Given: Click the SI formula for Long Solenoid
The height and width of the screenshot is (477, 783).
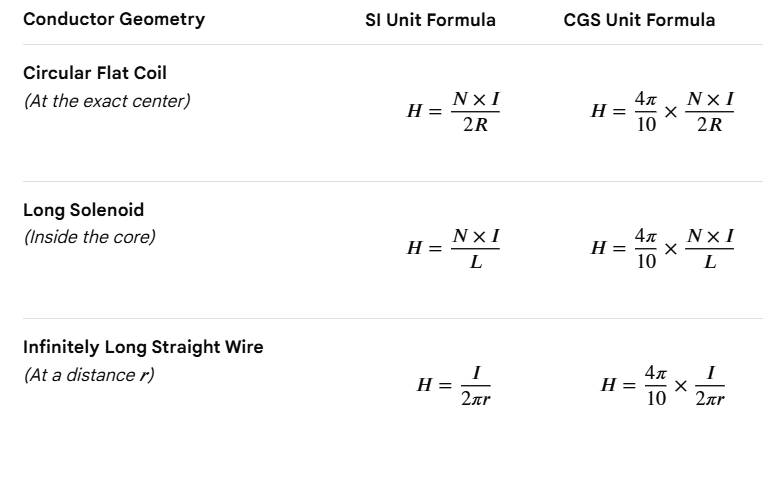Looking at the screenshot, I should click(453, 248).
